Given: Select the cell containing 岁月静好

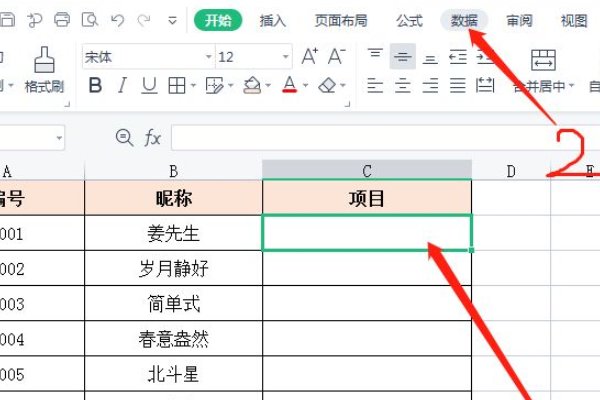Looking at the screenshot, I should [173, 268].
